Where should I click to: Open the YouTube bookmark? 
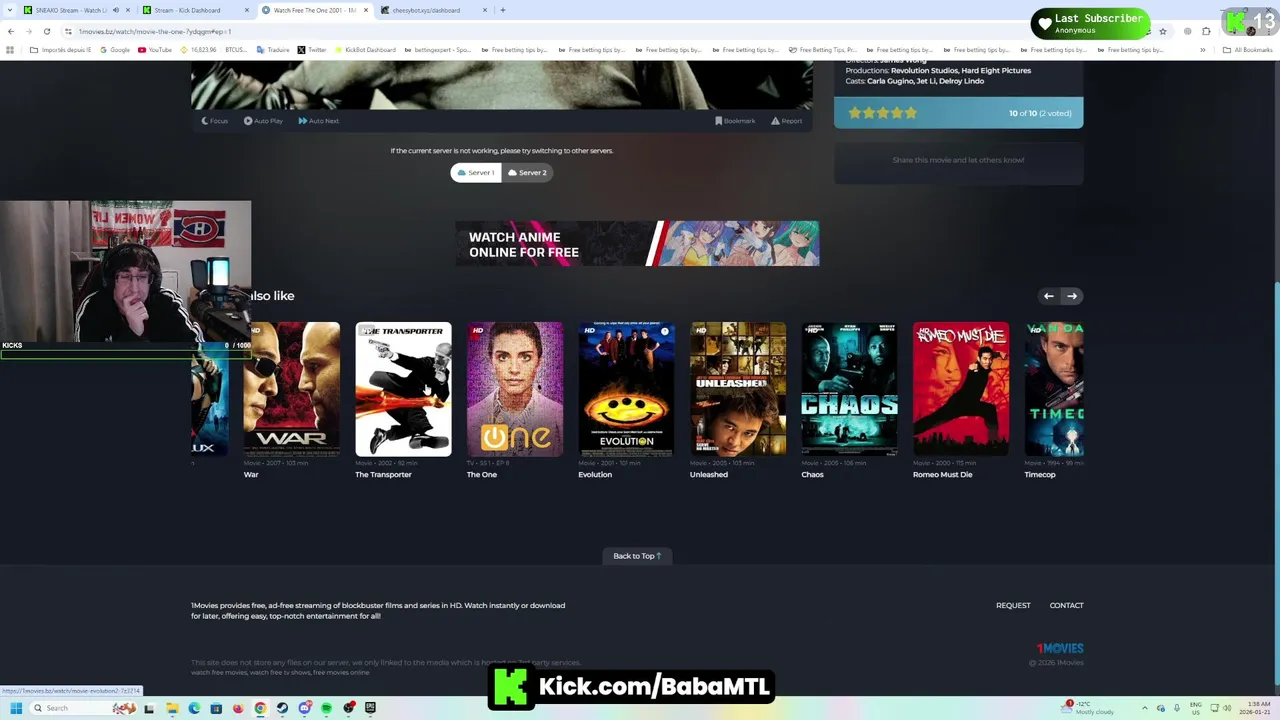(155, 50)
